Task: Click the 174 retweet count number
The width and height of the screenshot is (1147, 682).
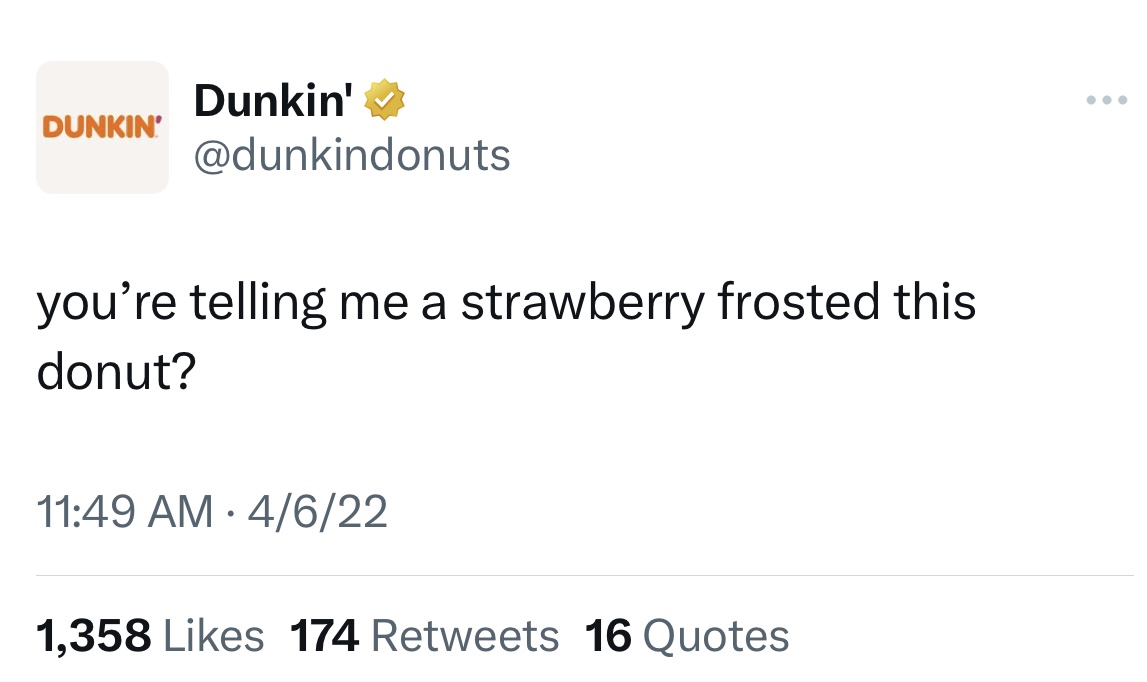Action: 324,635
